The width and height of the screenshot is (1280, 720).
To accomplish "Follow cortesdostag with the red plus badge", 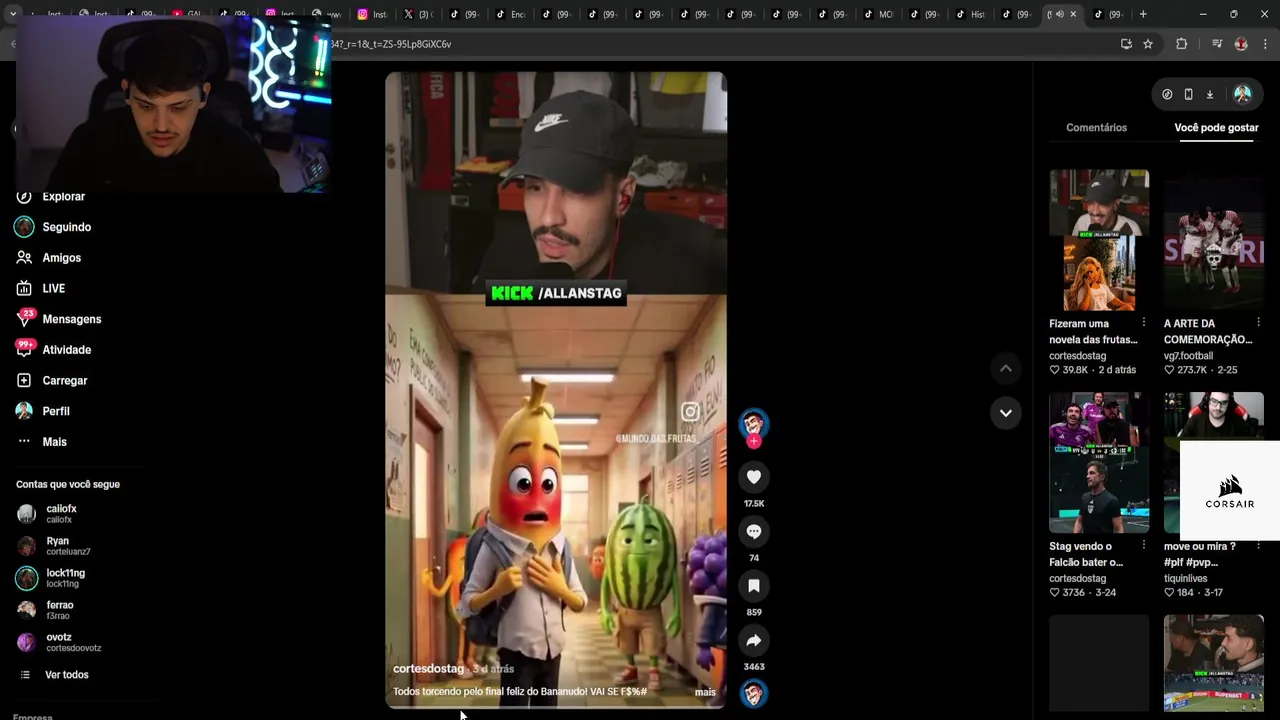I will coord(754,441).
